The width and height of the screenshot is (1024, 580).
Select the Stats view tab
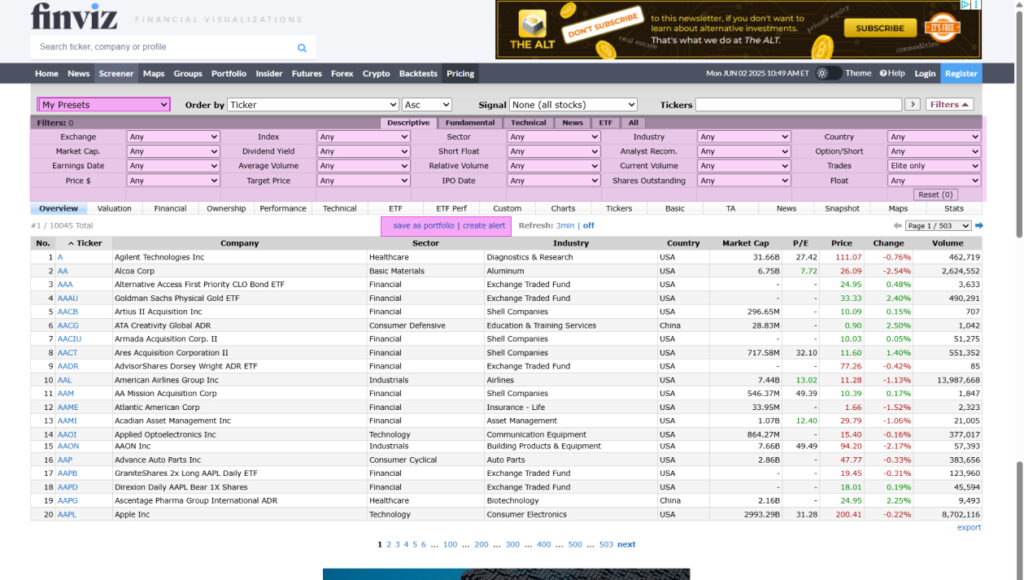[954, 208]
